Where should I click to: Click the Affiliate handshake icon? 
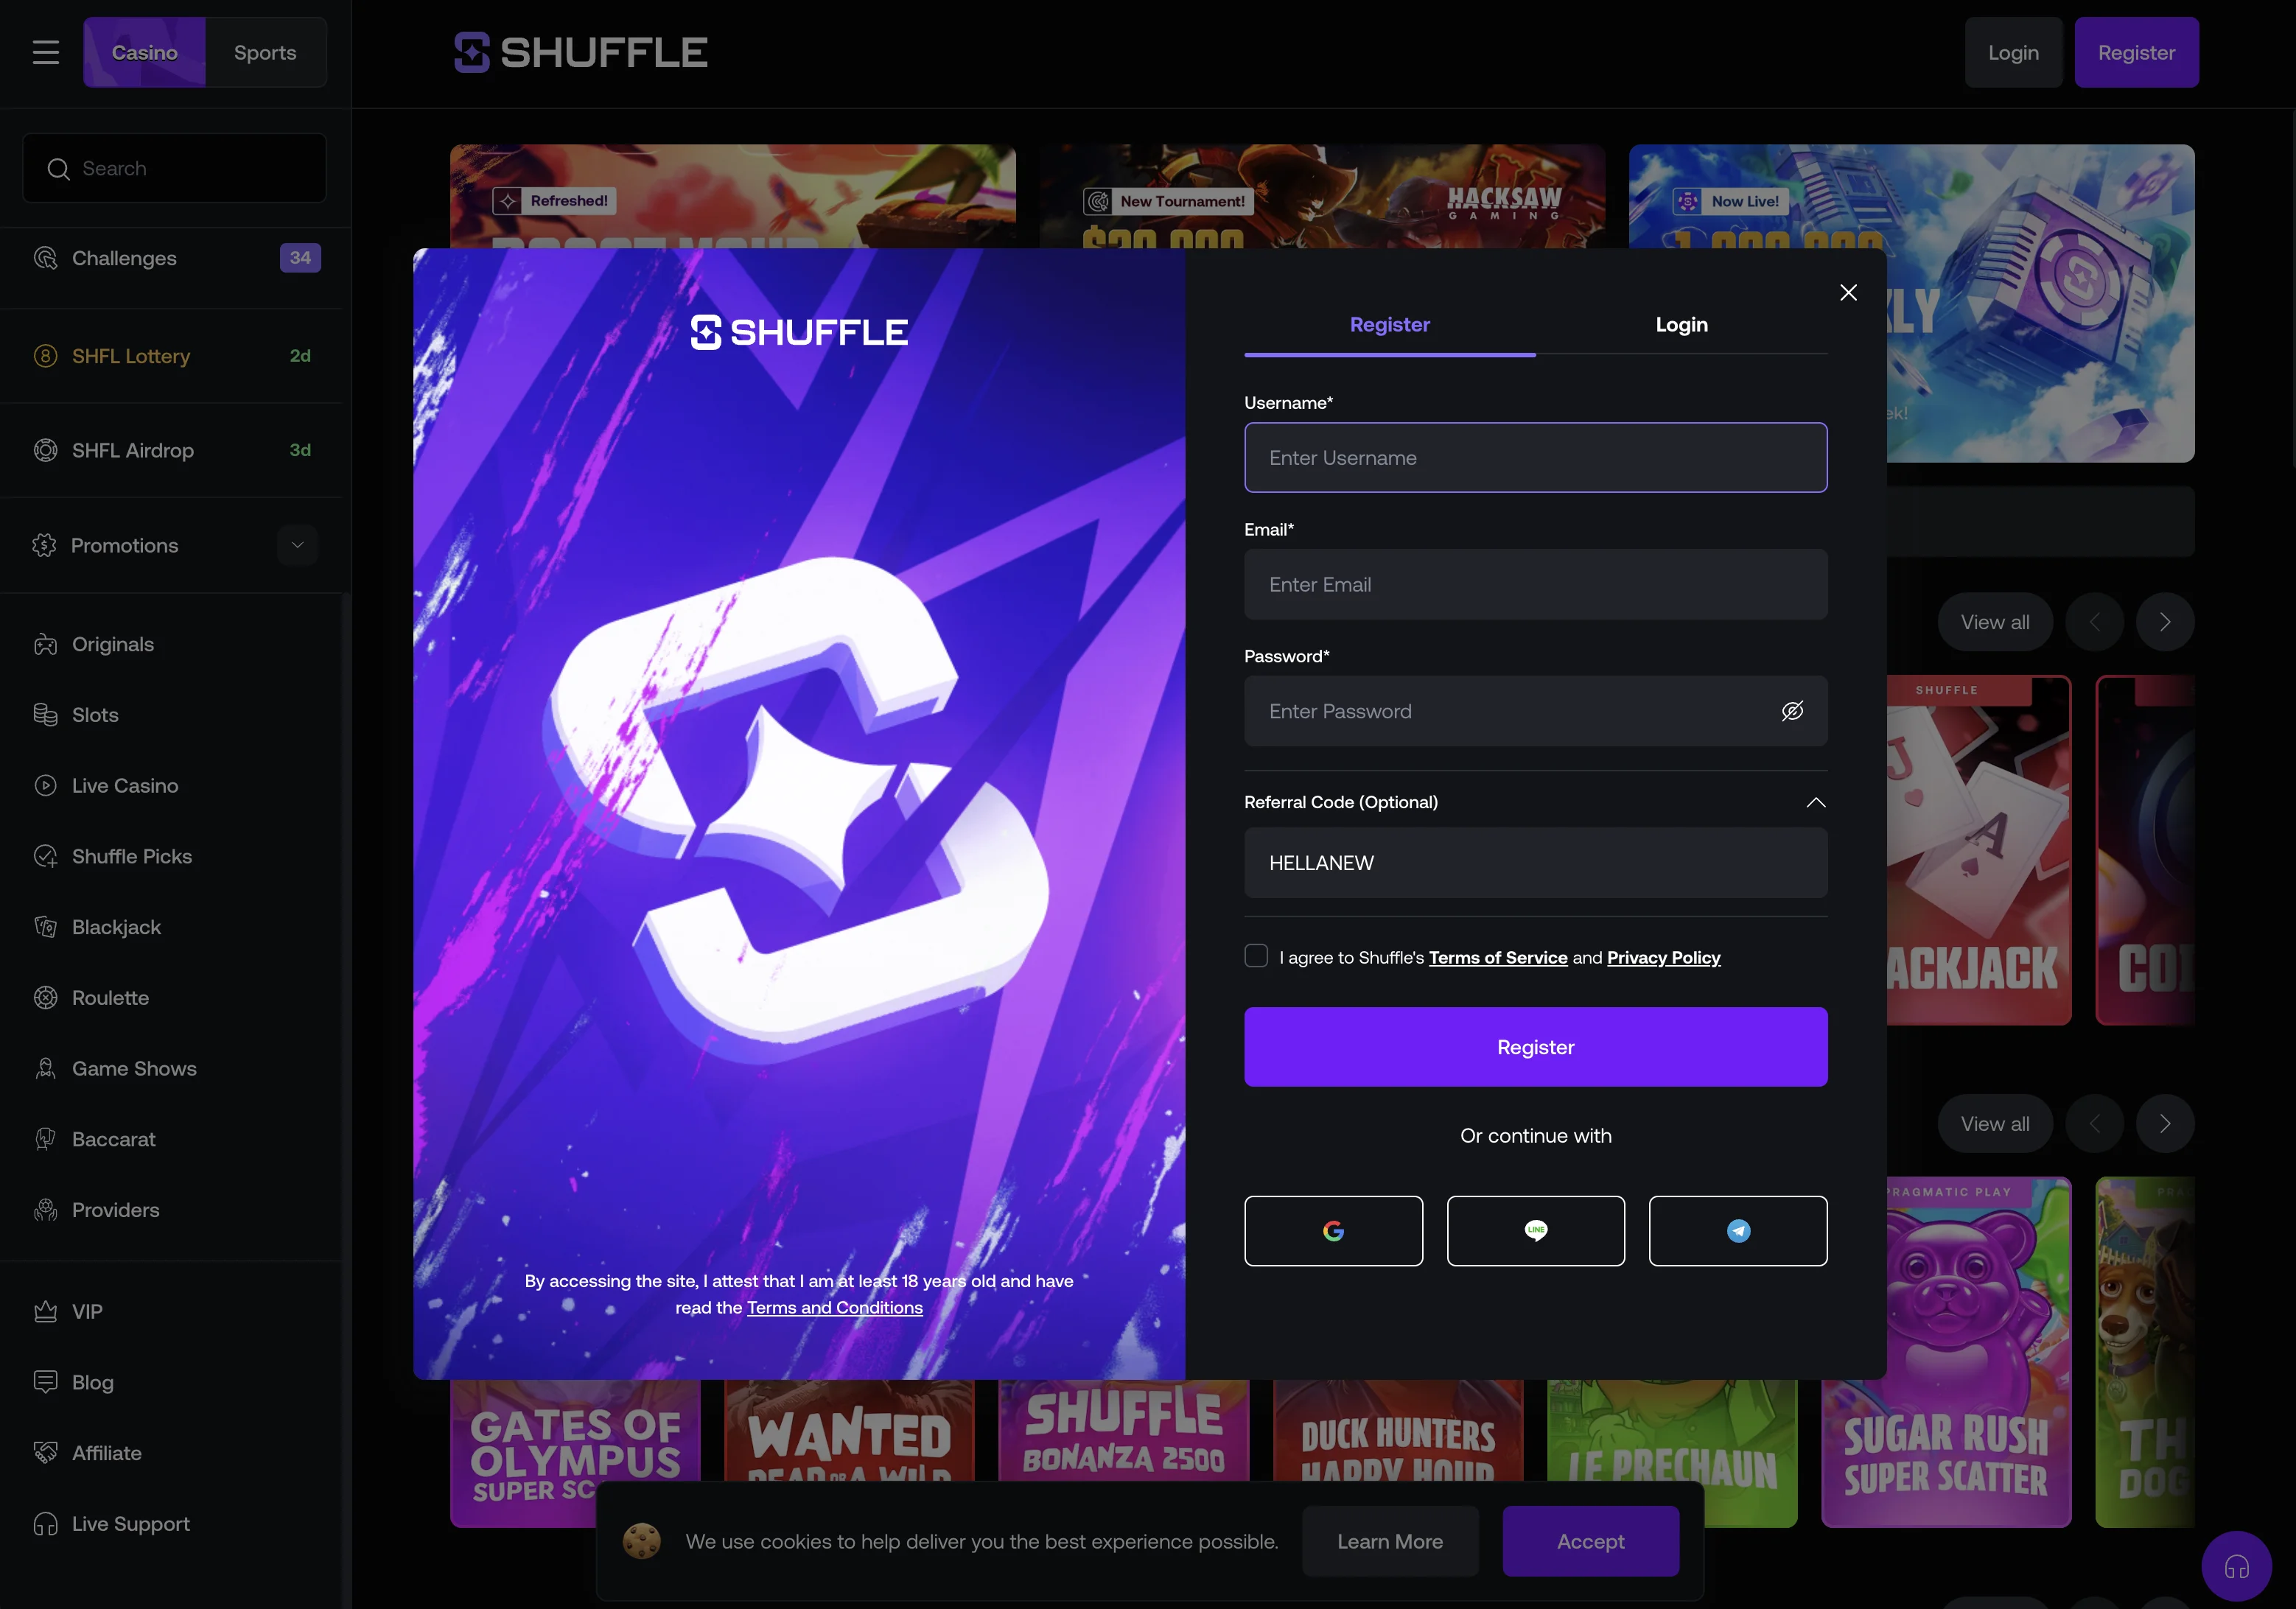[x=45, y=1453]
